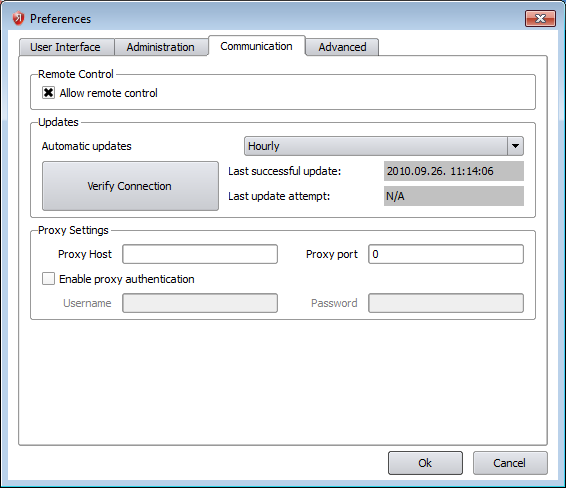Click the Verify Connection button
This screenshot has width=566, height=488.
click(x=130, y=186)
